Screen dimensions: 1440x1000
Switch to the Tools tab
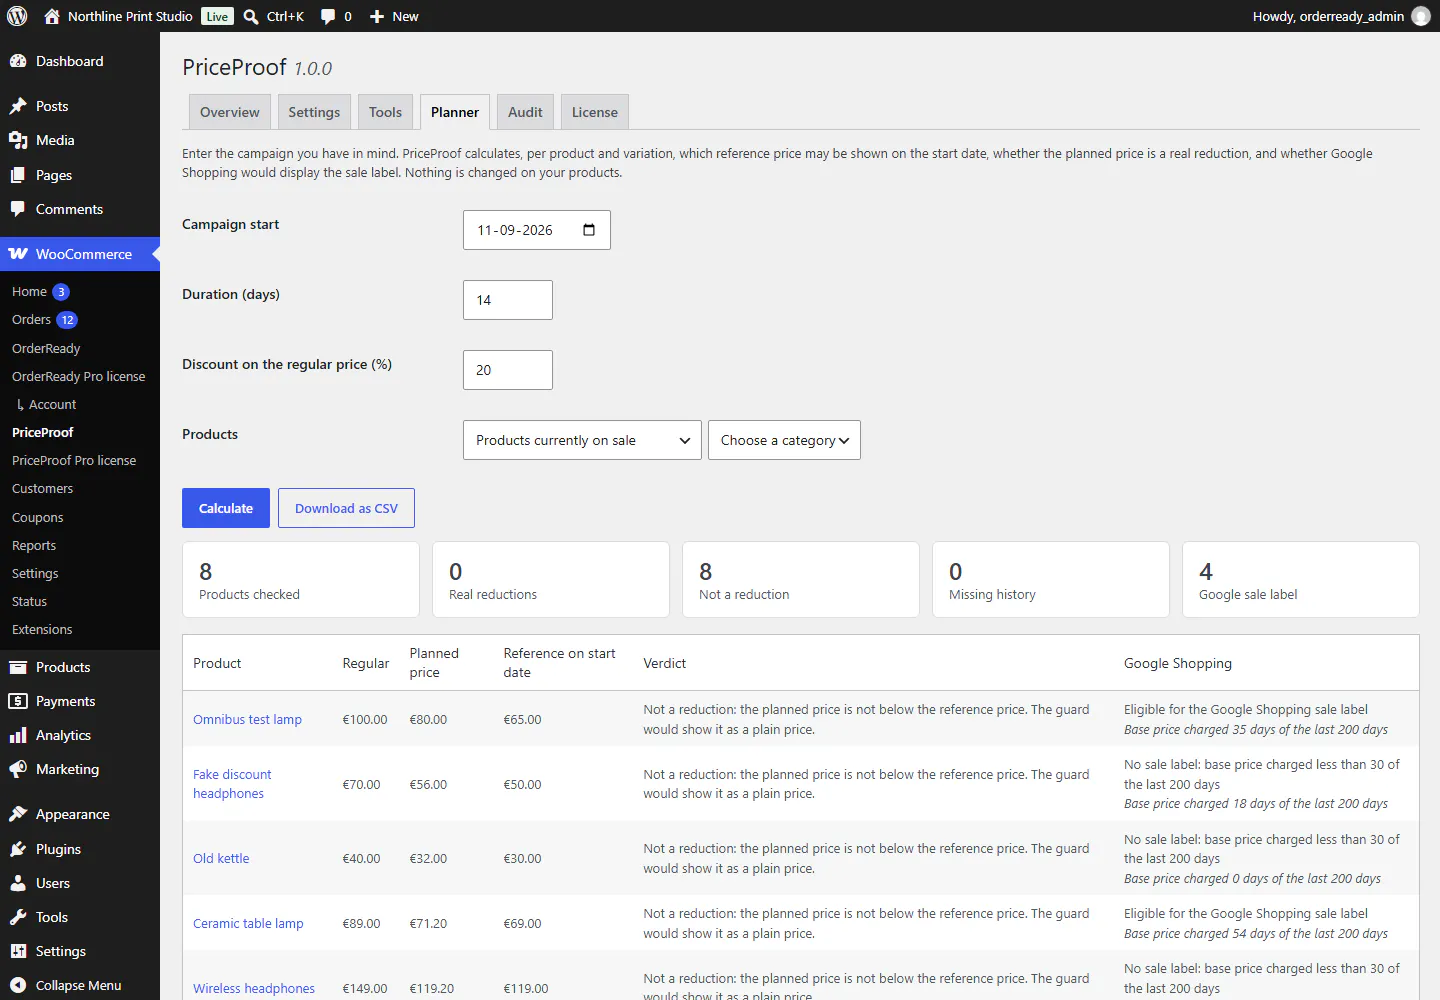385,112
